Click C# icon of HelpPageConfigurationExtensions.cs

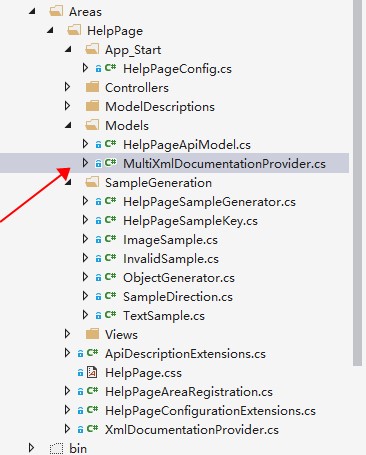click(92, 410)
